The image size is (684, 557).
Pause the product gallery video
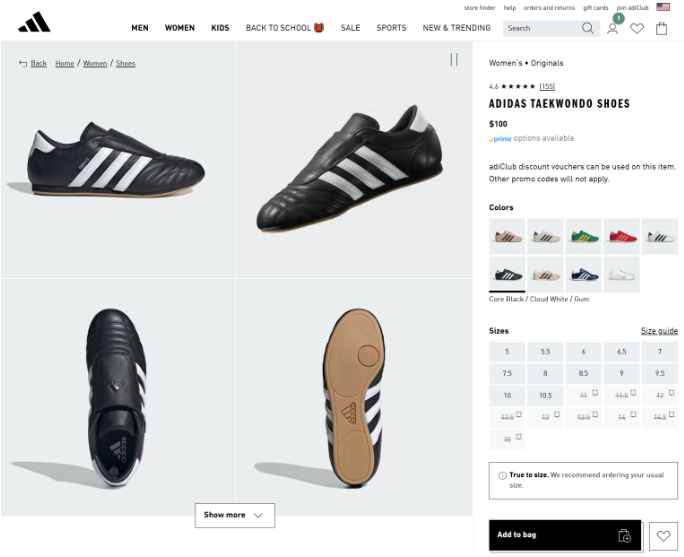click(x=454, y=60)
